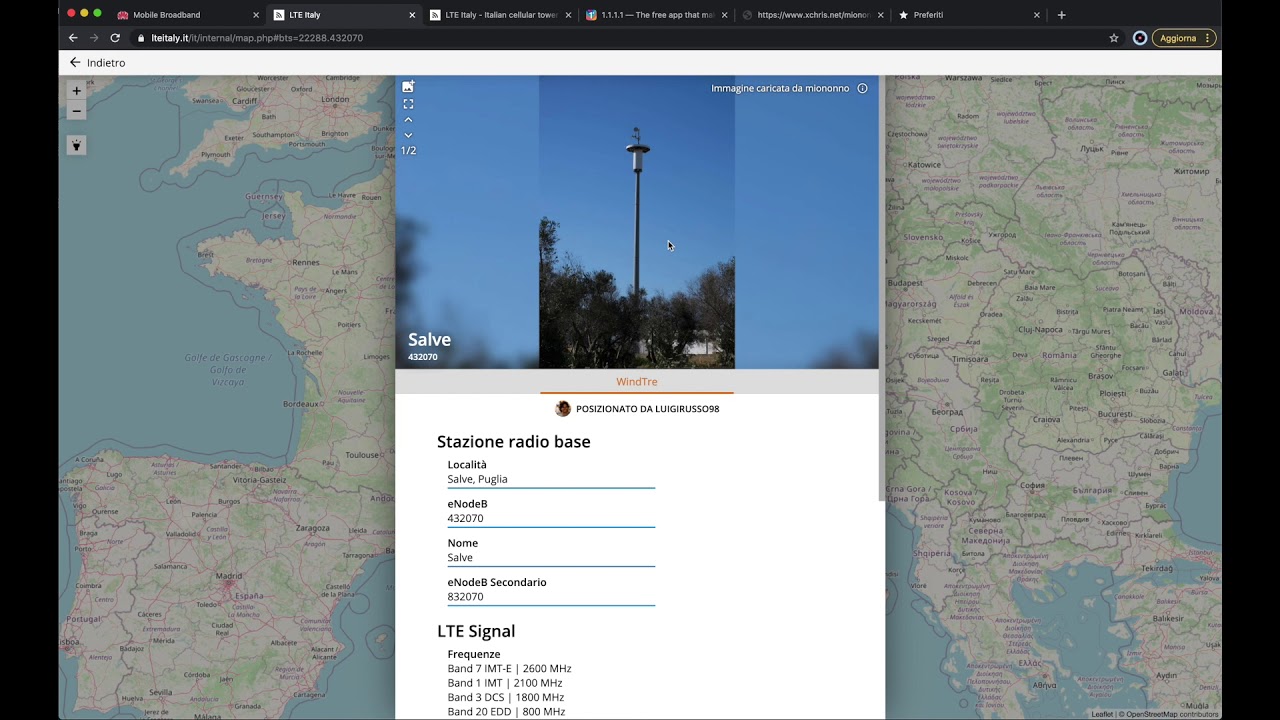Select the WindTre operator tab
1280x720 pixels.
tap(637, 382)
